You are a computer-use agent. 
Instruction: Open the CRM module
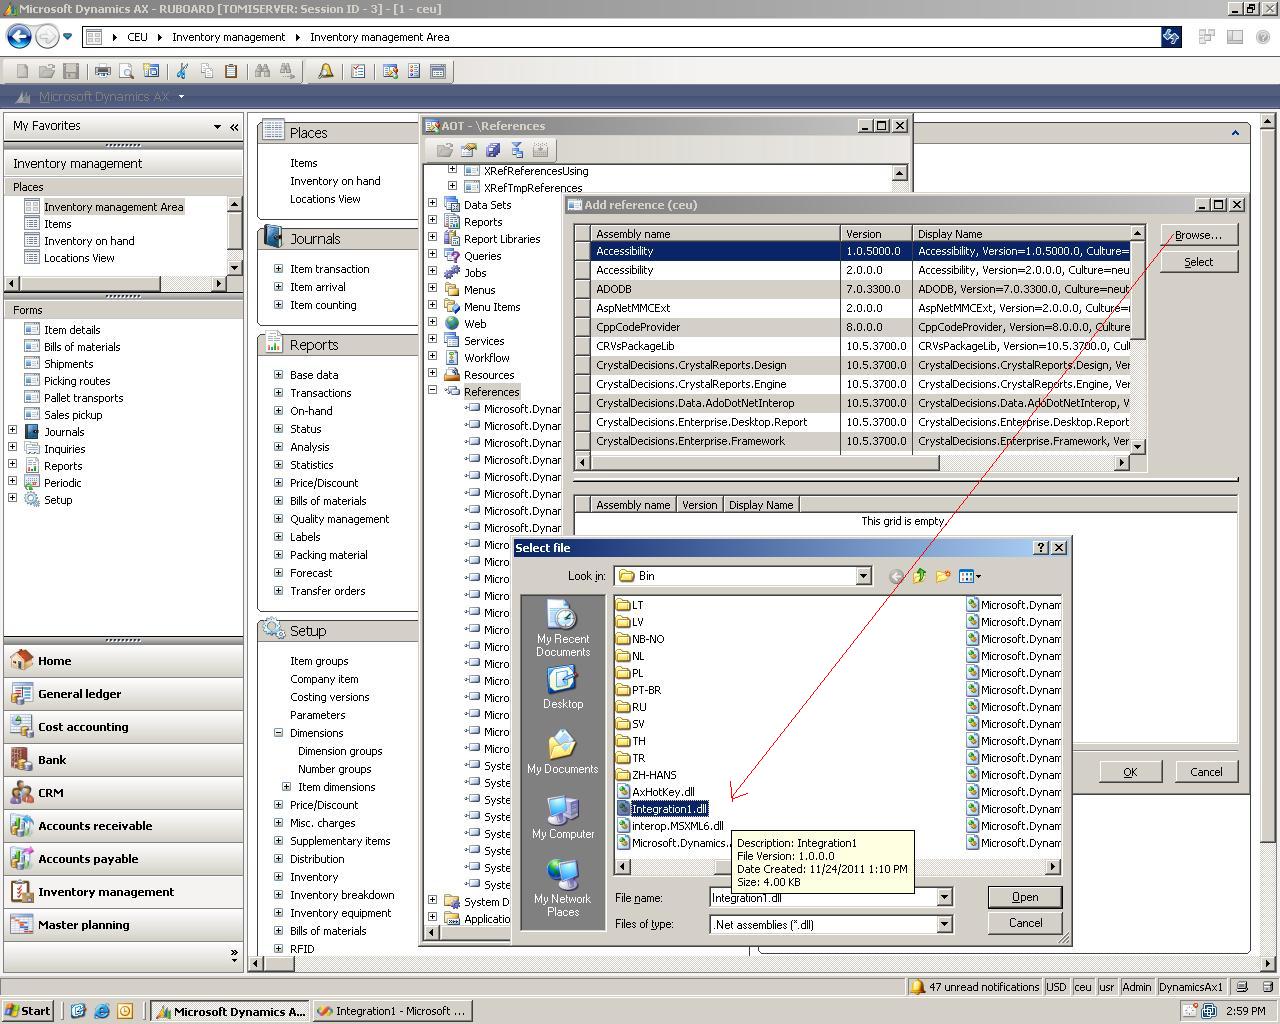(123, 793)
